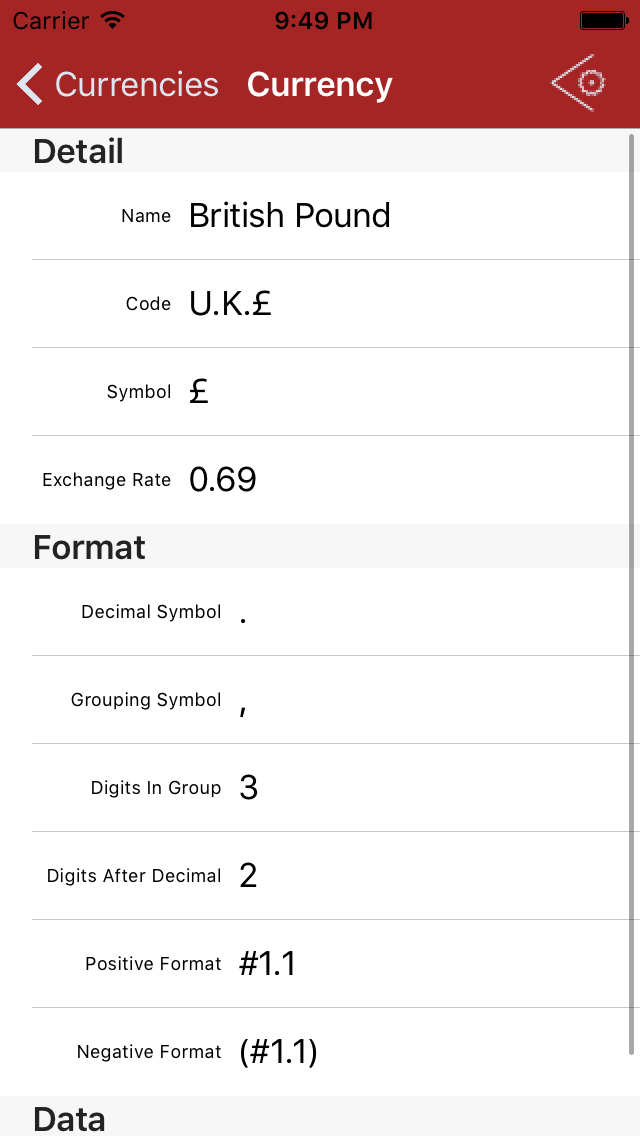Image resolution: width=640 pixels, height=1136 pixels.
Task: Tap the tag icon in navigation bar
Action: point(579,83)
